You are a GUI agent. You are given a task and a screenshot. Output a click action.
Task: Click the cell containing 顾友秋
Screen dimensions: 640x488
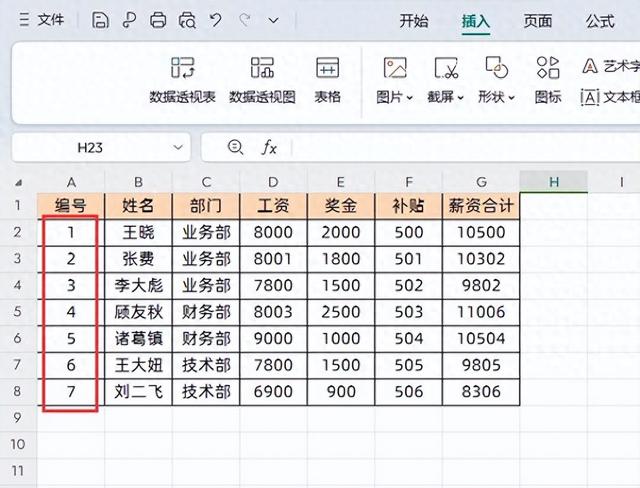tap(138, 312)
